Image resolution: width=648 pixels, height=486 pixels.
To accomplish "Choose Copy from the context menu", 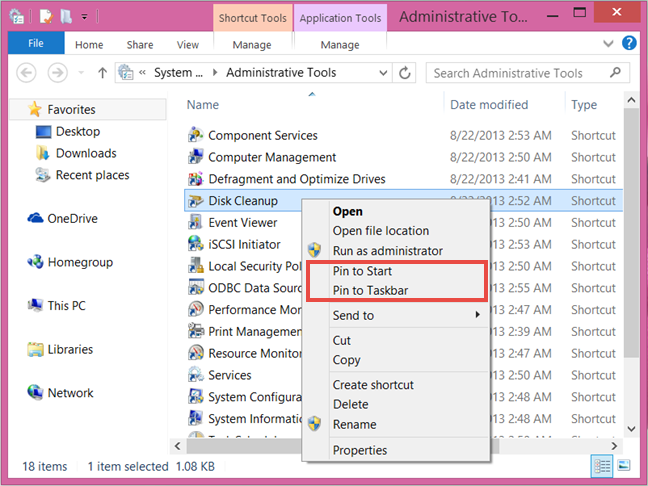I will pyautogui.click(x=346, y=360).
